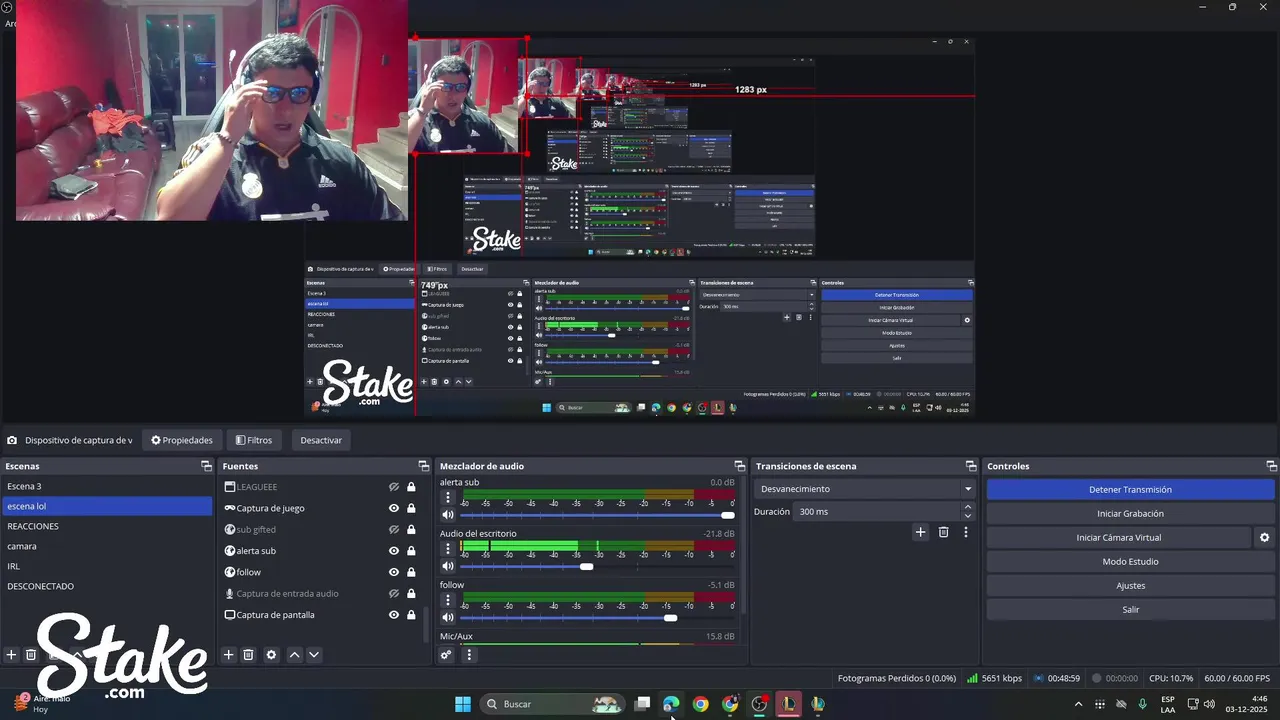Screen dimensions: 1280x720
Task: Move the source up
Action: [294, 655]
